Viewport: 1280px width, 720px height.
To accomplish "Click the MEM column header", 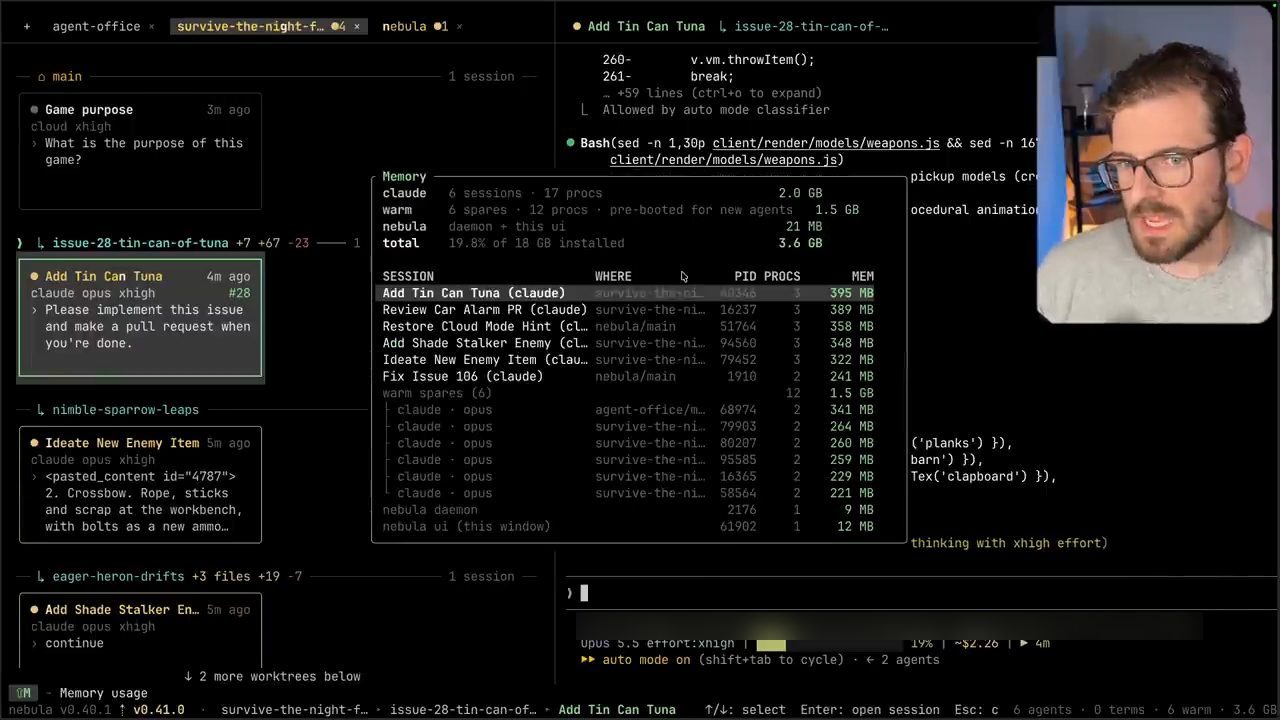I will click(862, 276).
